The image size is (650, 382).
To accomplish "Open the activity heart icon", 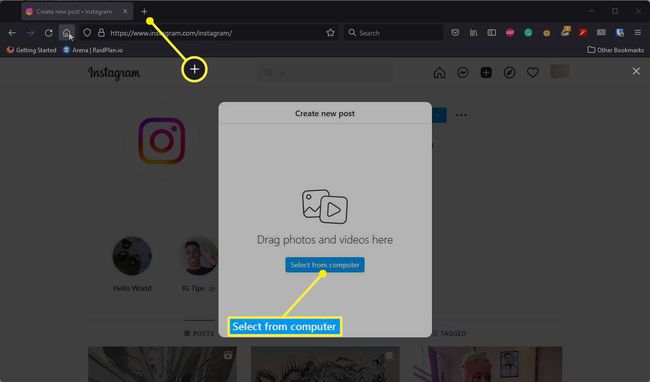I will click(x=533, y=73).
